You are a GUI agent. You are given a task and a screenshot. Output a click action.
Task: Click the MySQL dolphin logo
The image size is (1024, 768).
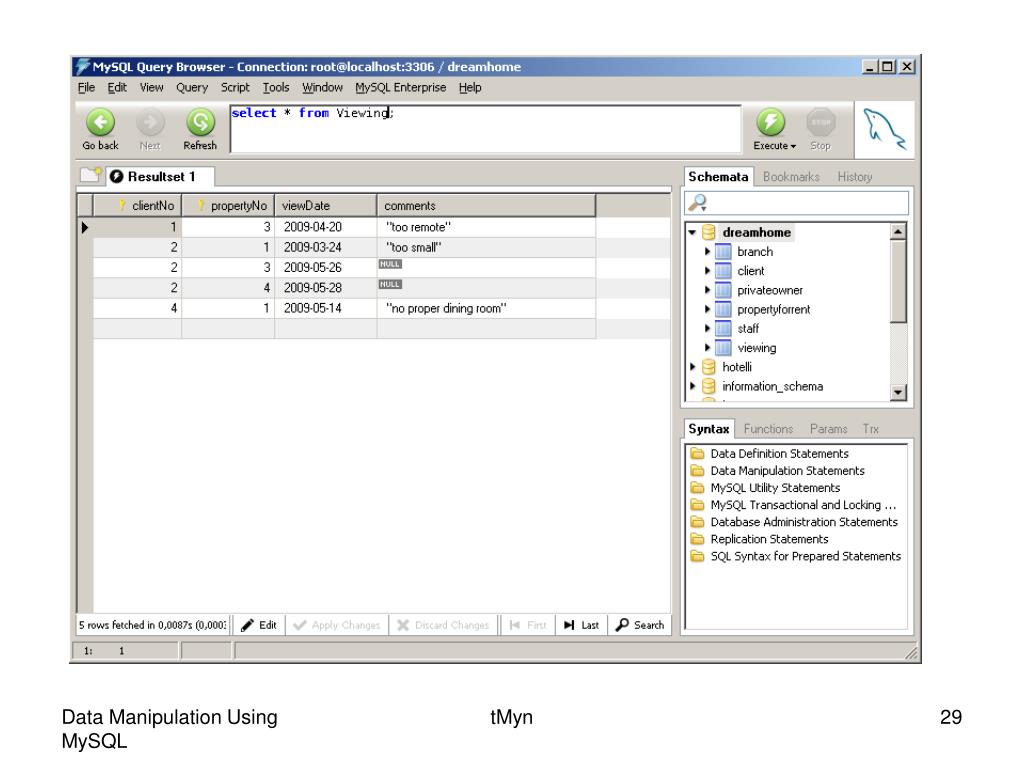click(x=884, y=129)
